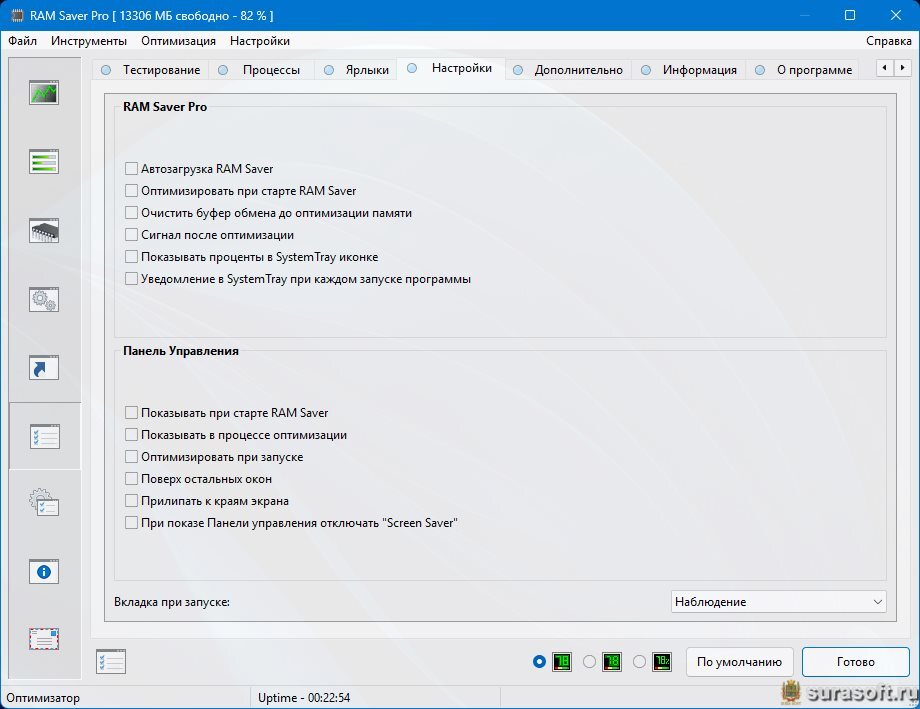Click the Оптимизатор status bar text
This screenshot has height=709, width=920.
click(x=43, y=698)
